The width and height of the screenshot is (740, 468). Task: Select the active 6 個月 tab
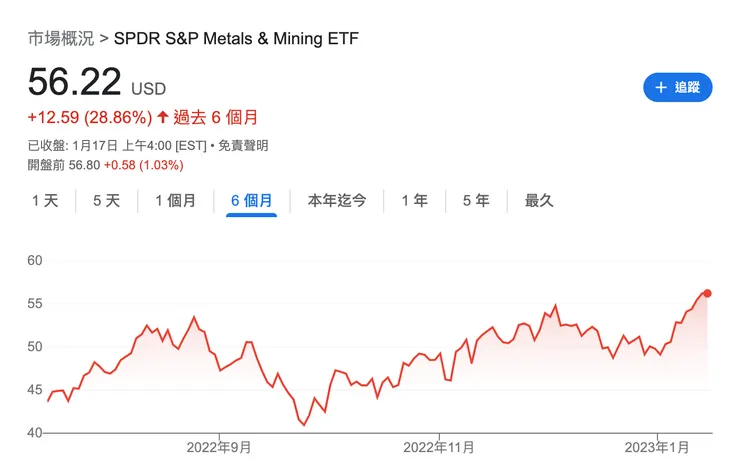click(251, 201)
